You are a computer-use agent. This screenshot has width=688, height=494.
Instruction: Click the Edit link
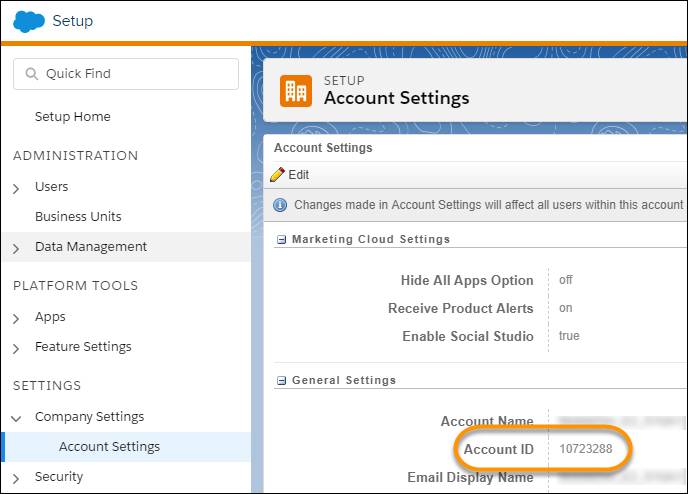pos(298,175)
